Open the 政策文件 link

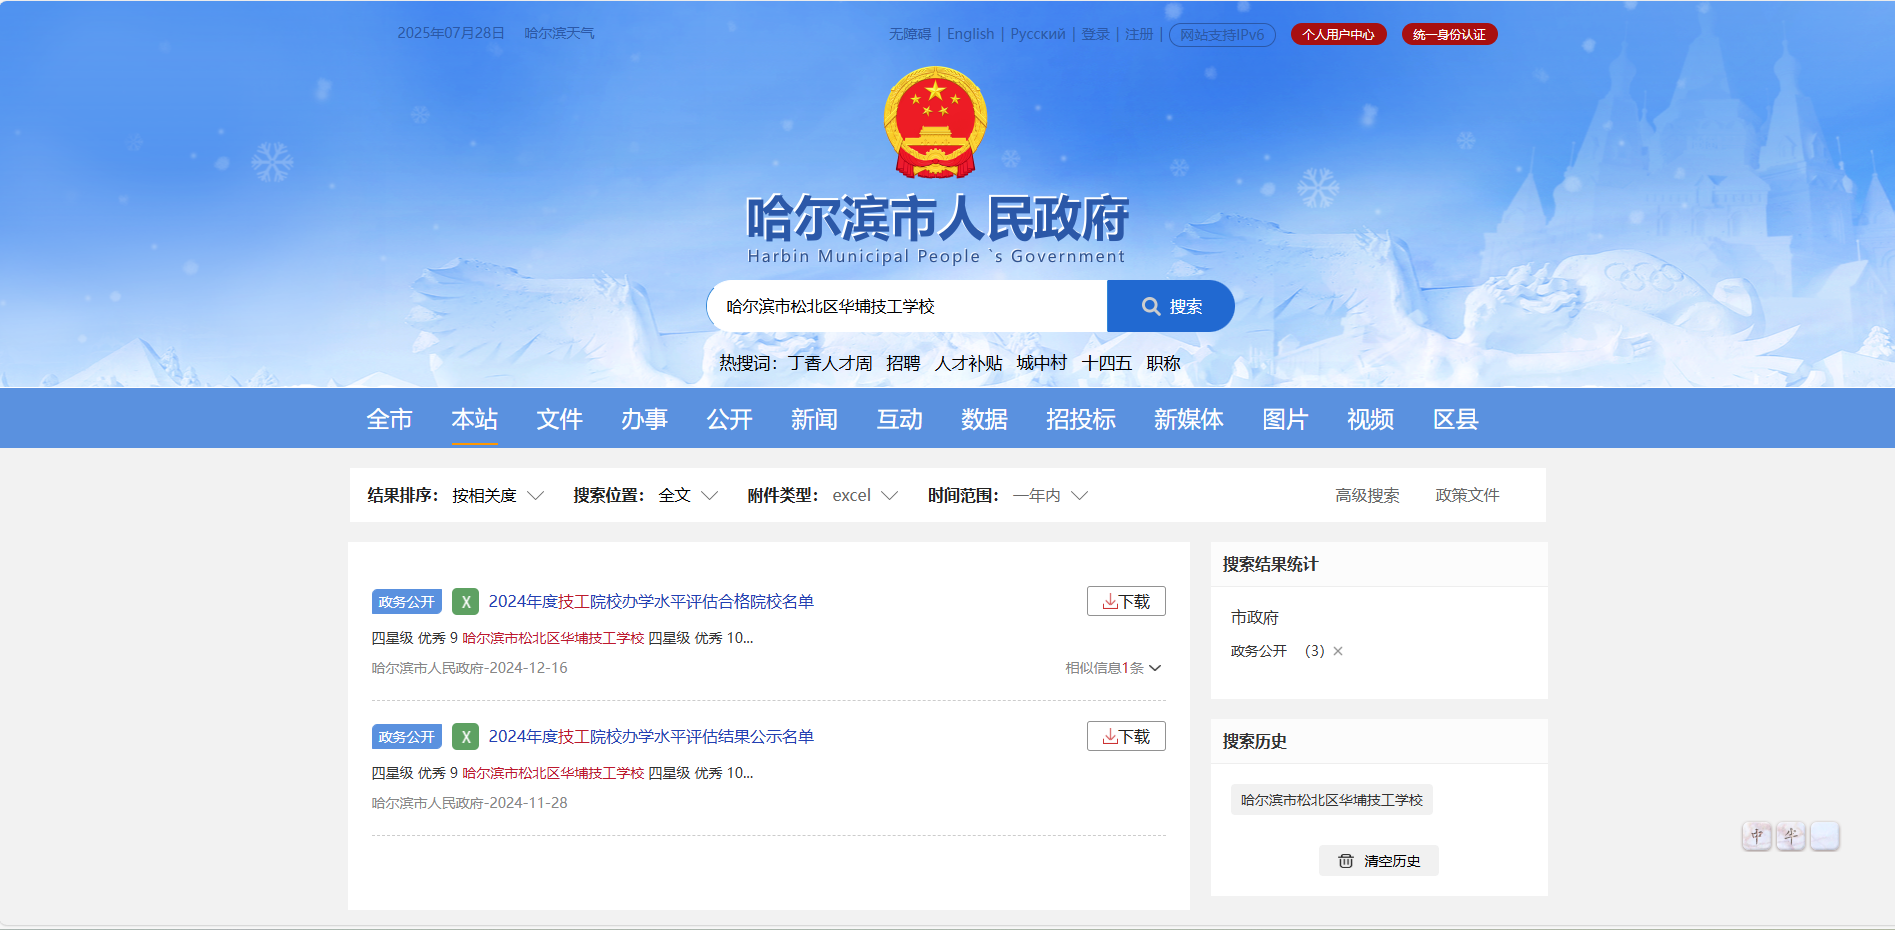click(x=1467, y=495)
